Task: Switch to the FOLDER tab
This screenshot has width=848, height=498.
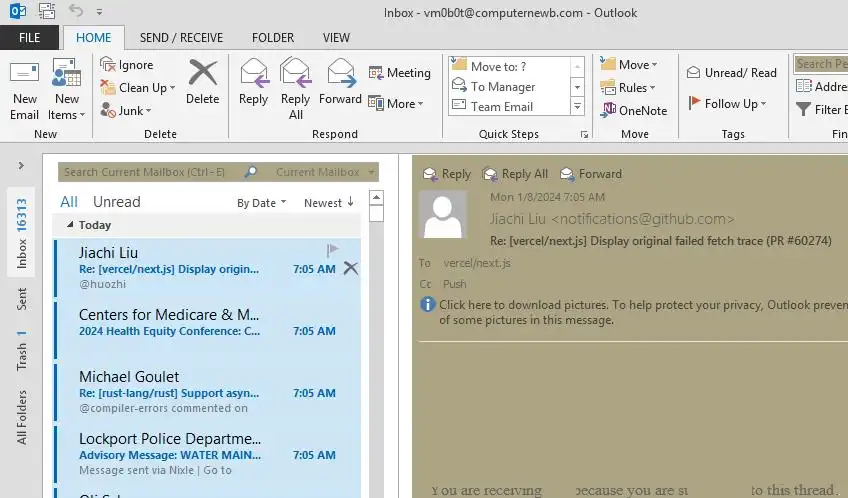Action: (273, 38)
